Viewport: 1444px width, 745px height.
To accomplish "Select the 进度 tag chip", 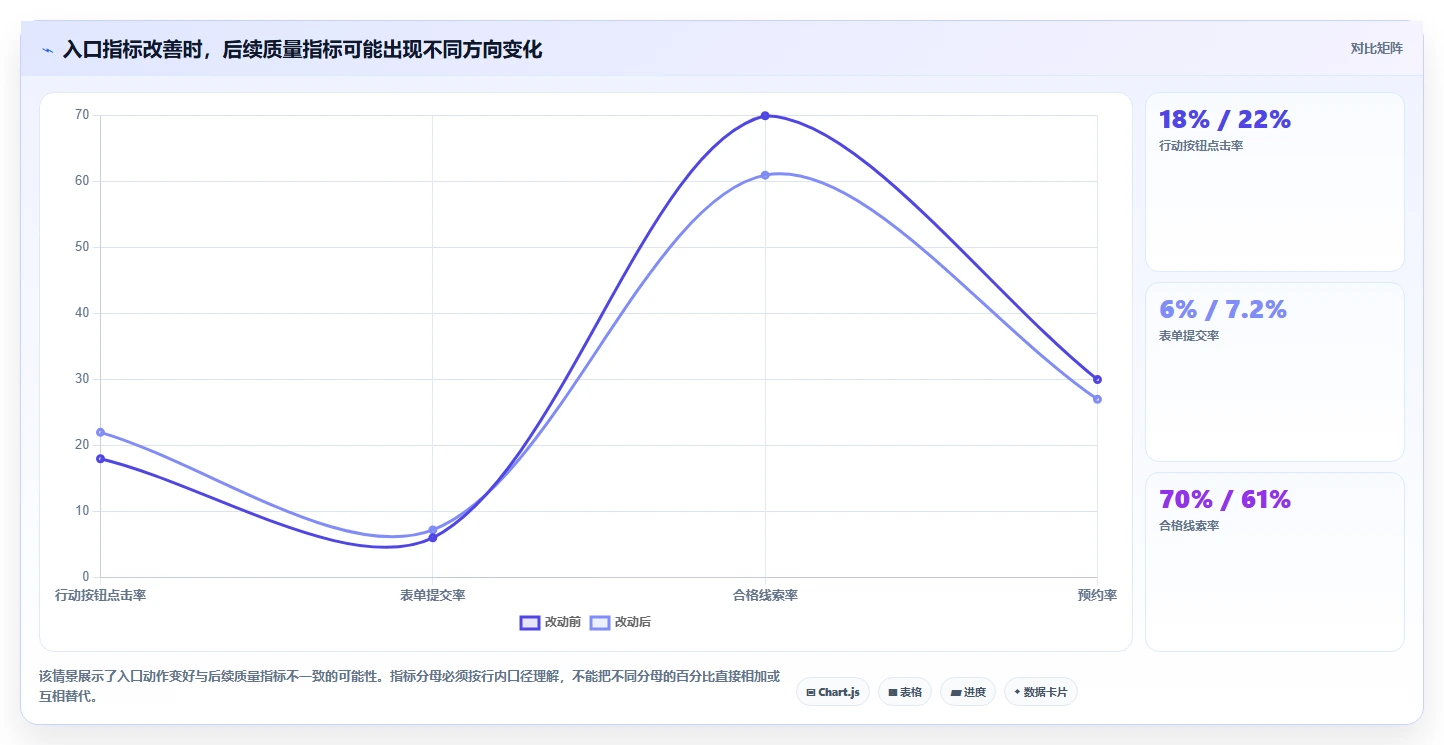I will point(968,692).
